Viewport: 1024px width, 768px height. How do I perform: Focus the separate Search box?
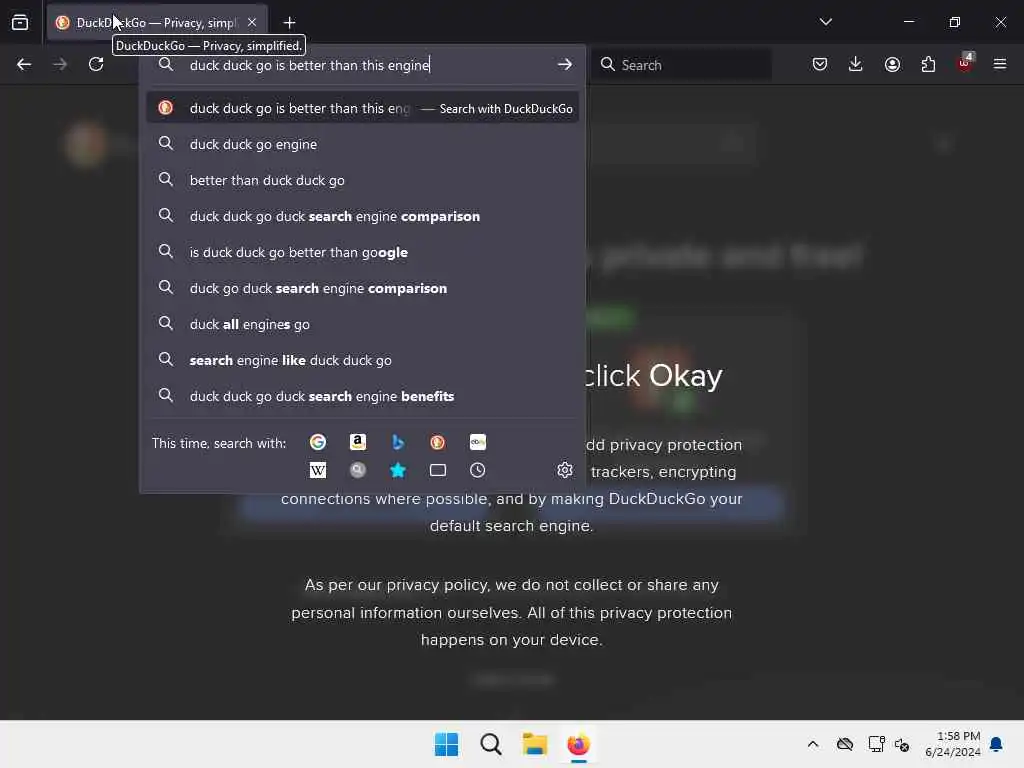coord(682,65)
